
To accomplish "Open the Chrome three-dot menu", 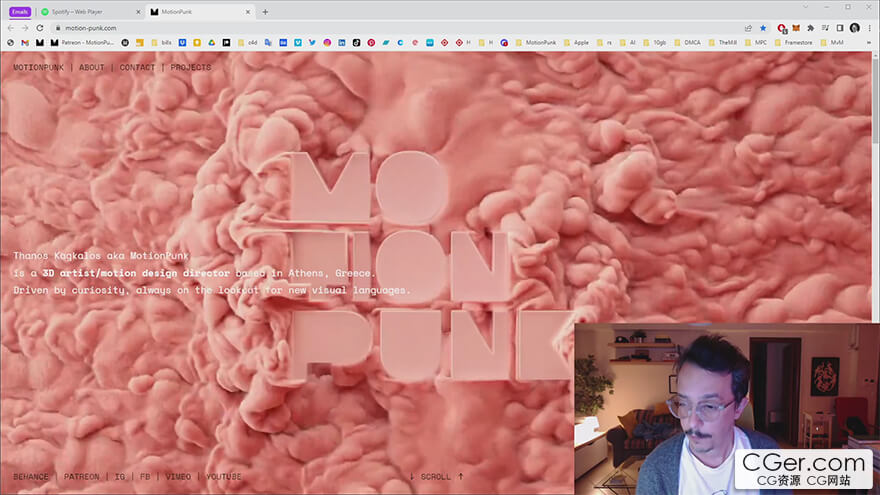I will (869, 28).
